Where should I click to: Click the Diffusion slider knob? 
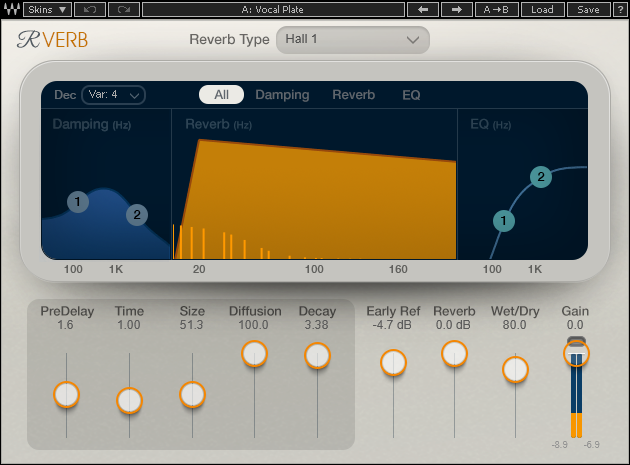click(x=254, y=354)
